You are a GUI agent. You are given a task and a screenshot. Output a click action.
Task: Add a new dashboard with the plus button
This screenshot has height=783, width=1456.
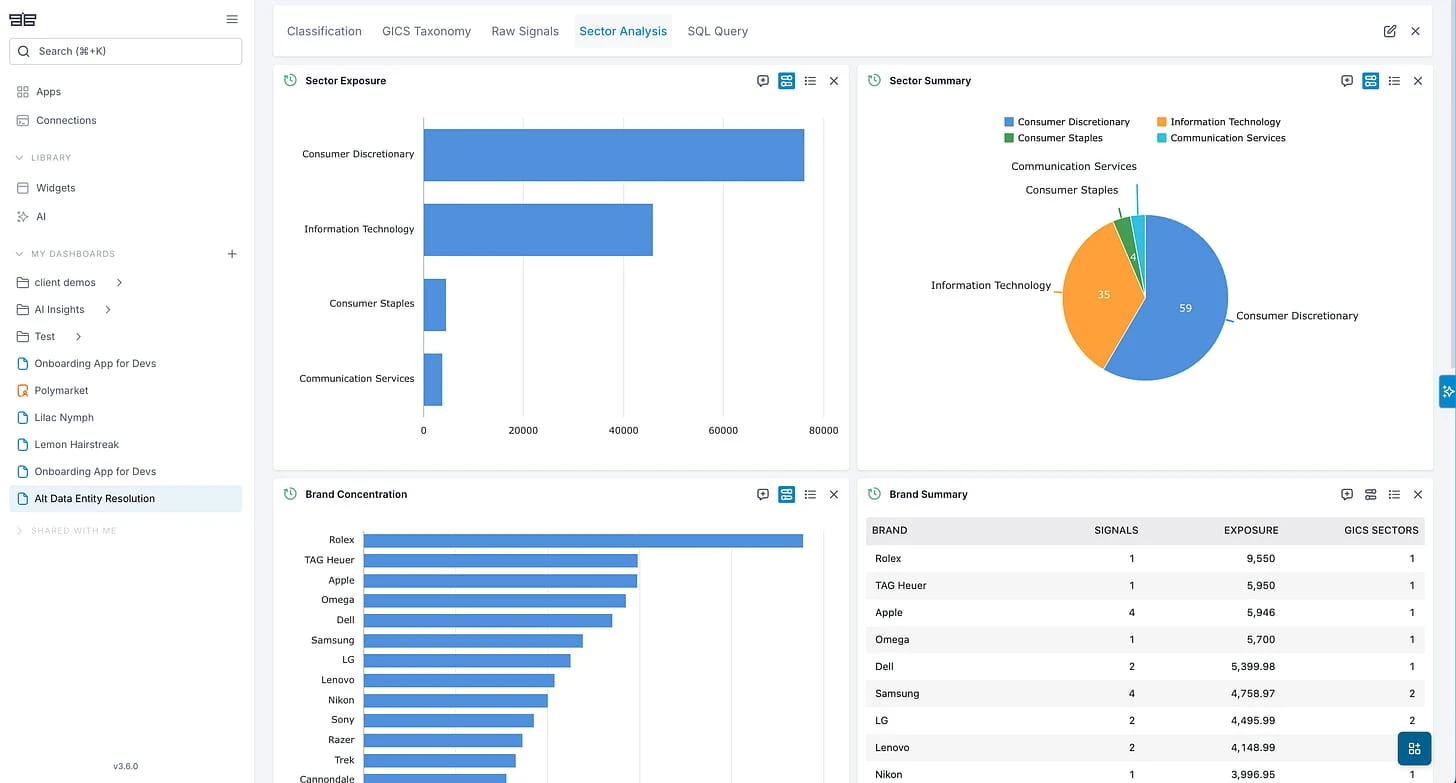tap(231, 254)
